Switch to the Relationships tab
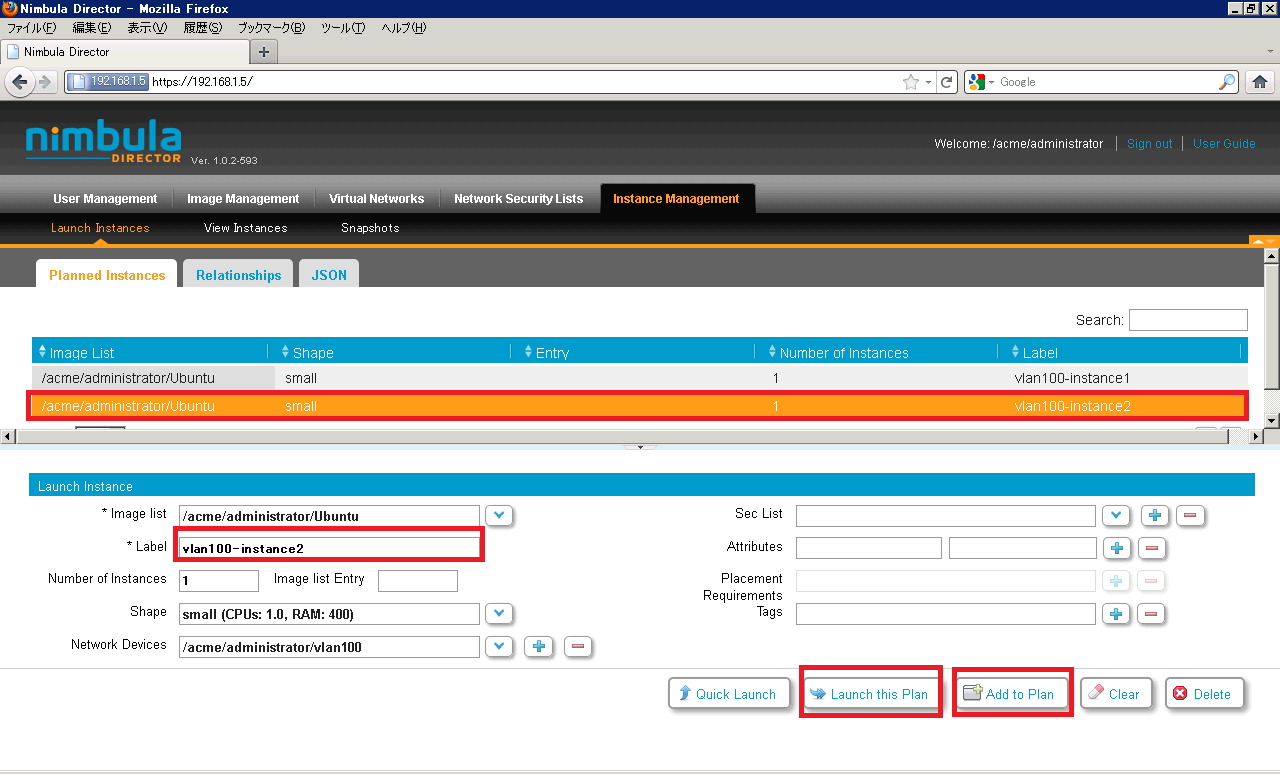1280x774 pixels. (x=238, y=275)
